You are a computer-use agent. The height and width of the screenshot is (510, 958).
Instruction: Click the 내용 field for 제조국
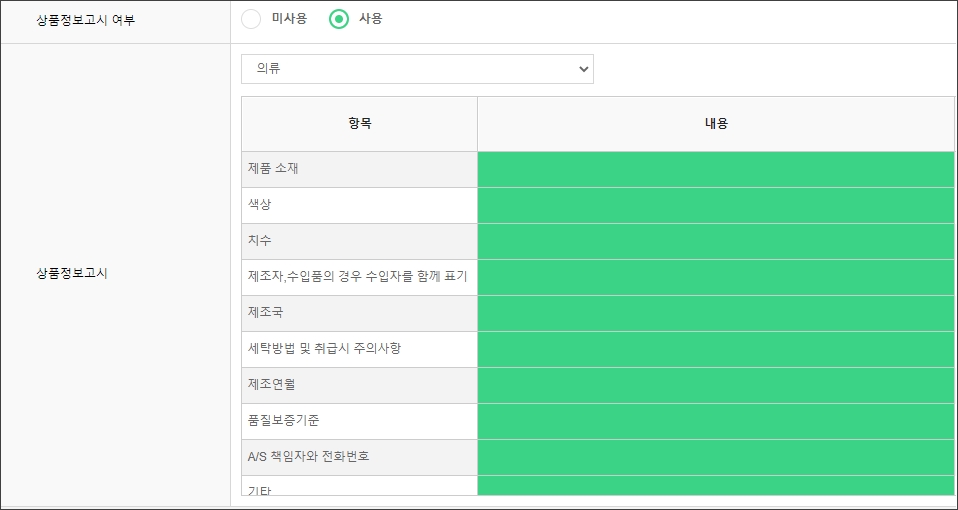click(x=715, y=313)
